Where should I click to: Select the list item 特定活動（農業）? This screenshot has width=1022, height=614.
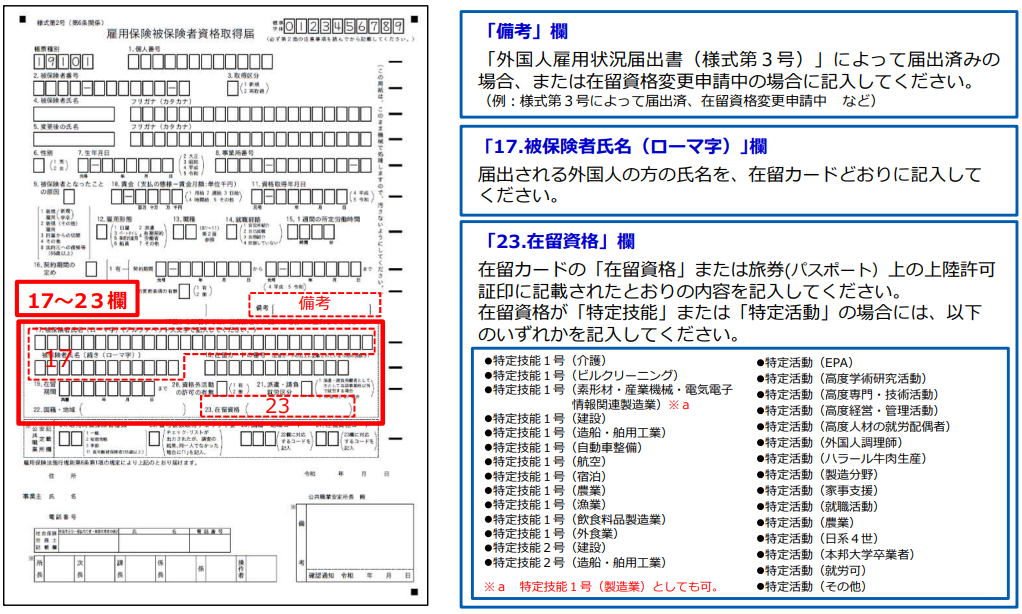tap(805, 523)
